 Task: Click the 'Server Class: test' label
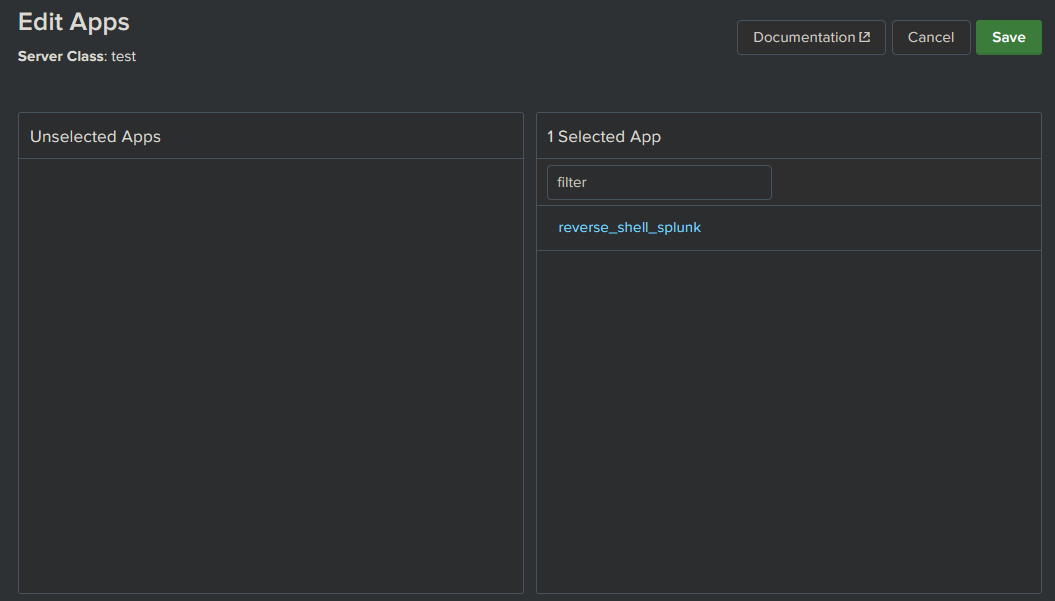pos(77,57)
